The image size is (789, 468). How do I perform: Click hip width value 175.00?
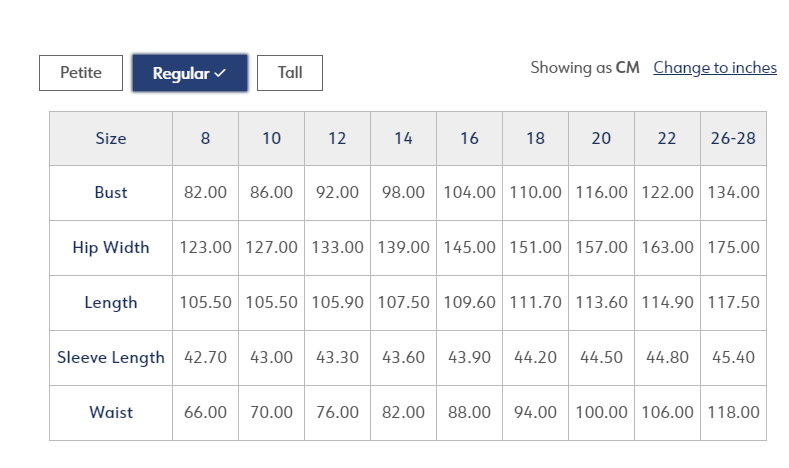pyautogui.click(x=733, y=248)
